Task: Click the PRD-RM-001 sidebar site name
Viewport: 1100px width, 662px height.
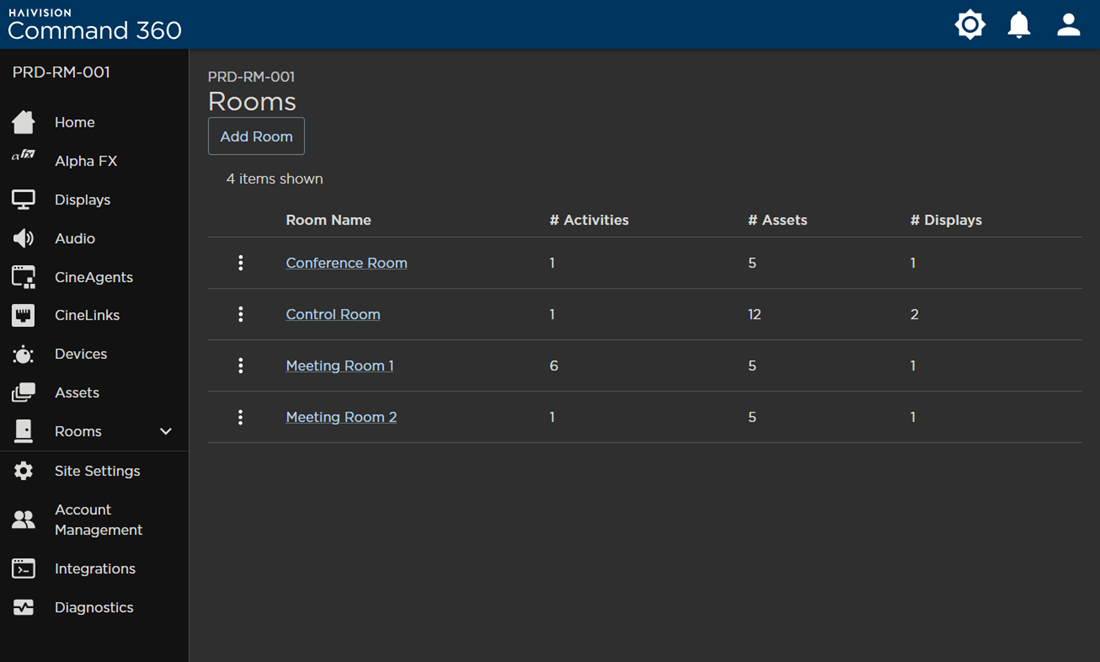Action: point(61,72)
